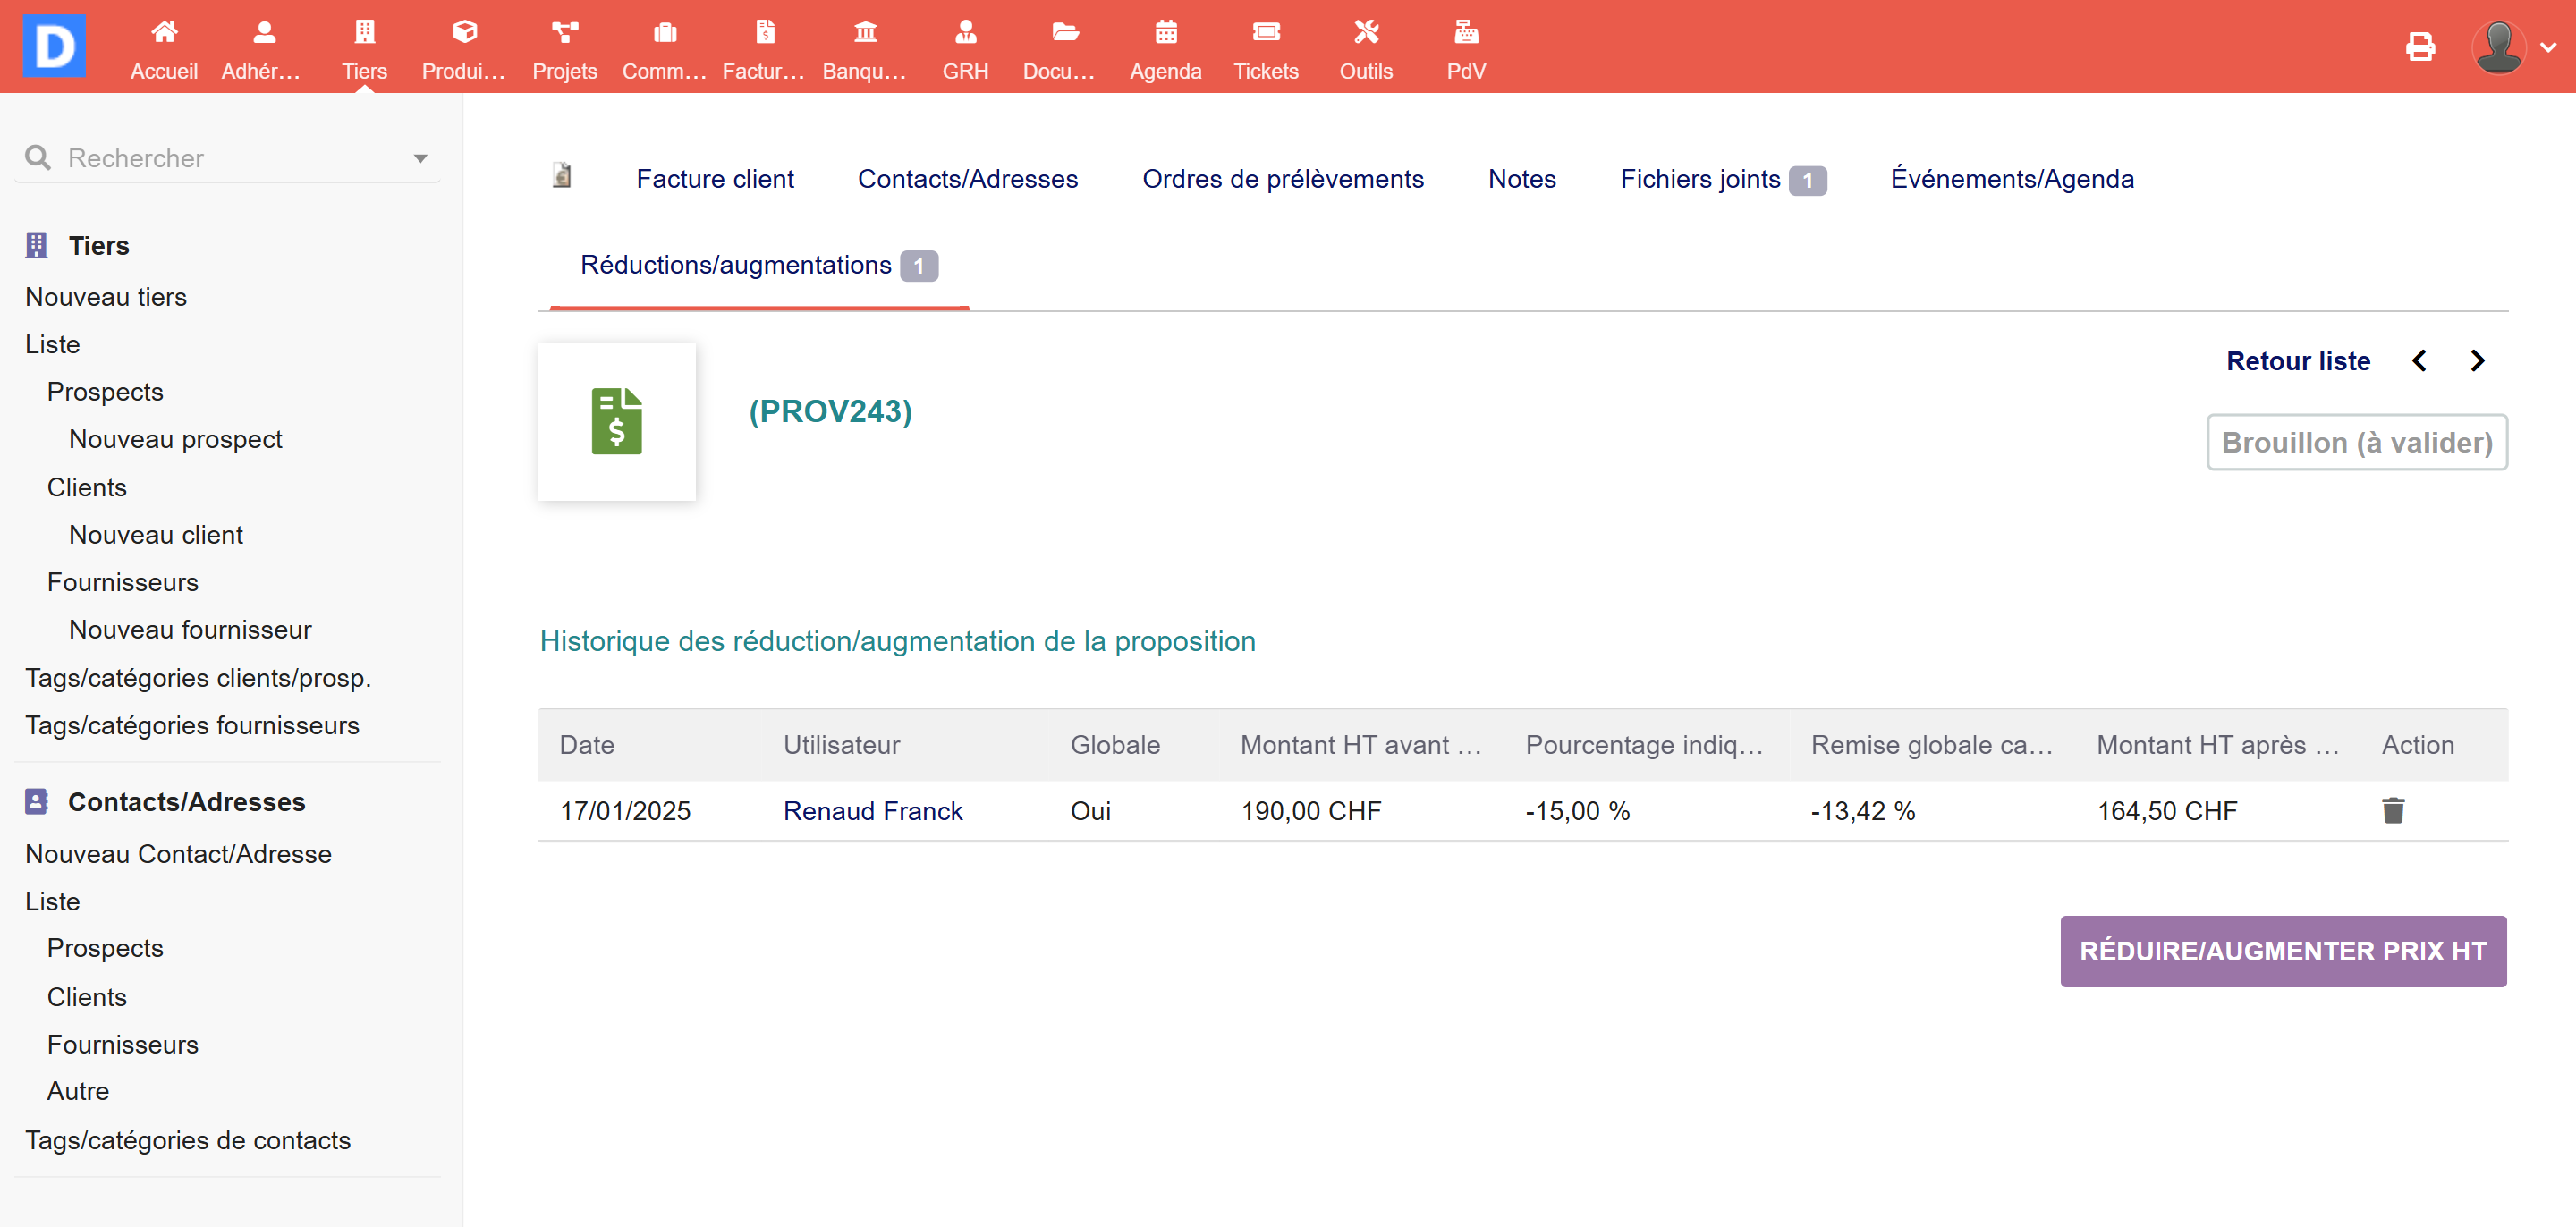Open the Agenda calendar icon
The width and height of the screenshot is (2576, 1227).
pos(1165,33)
